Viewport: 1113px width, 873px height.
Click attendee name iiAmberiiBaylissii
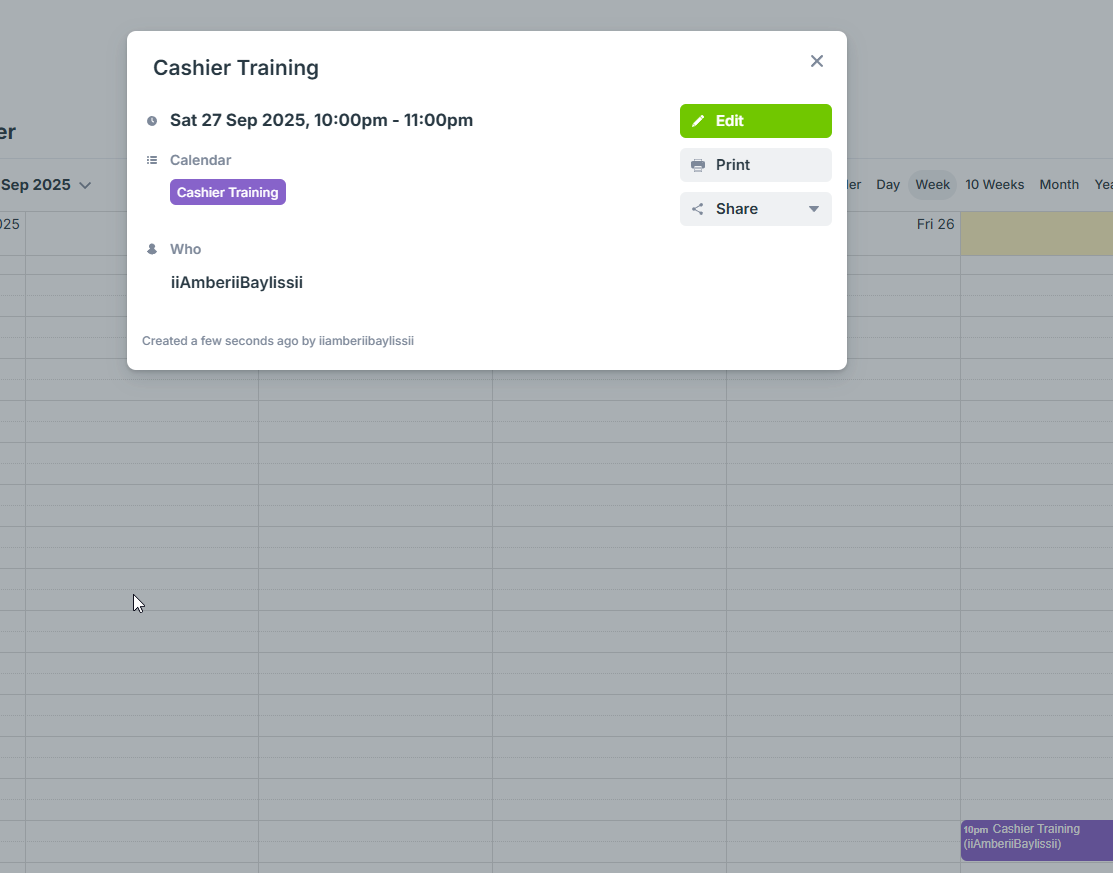(x=237, y=283)
